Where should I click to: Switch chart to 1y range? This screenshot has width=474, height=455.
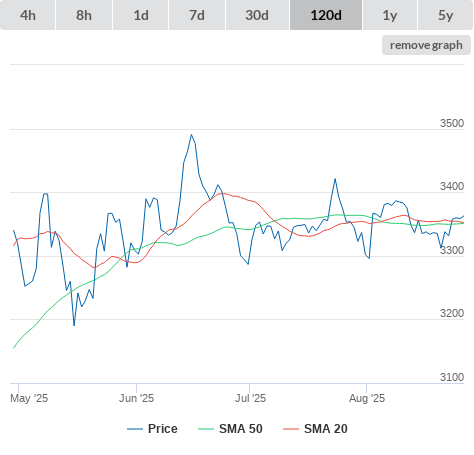(x=390, y=15)
